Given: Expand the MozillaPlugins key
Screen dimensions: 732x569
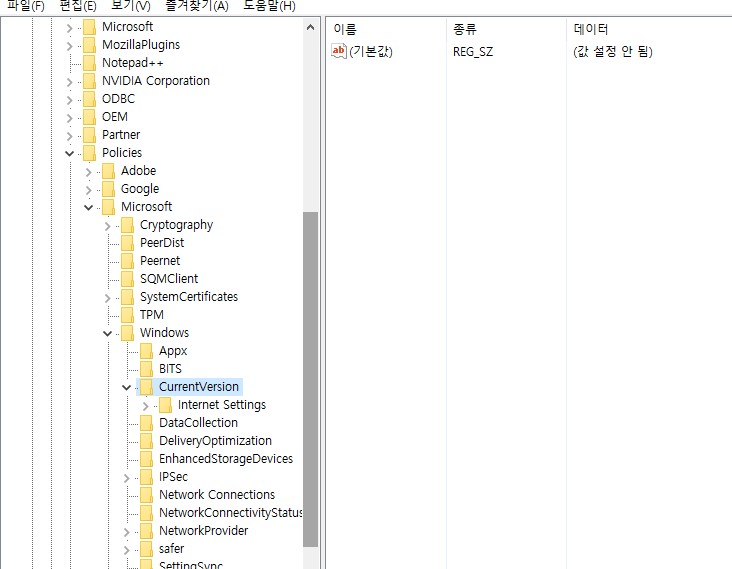Looking at the screenshot, I should point(70,46).
